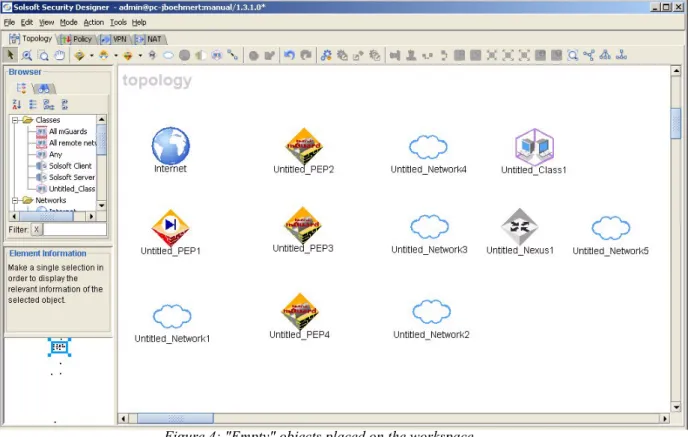This screenshot has width=688, height=437.
Task: Open the Help menu
Action: (139, 22)
